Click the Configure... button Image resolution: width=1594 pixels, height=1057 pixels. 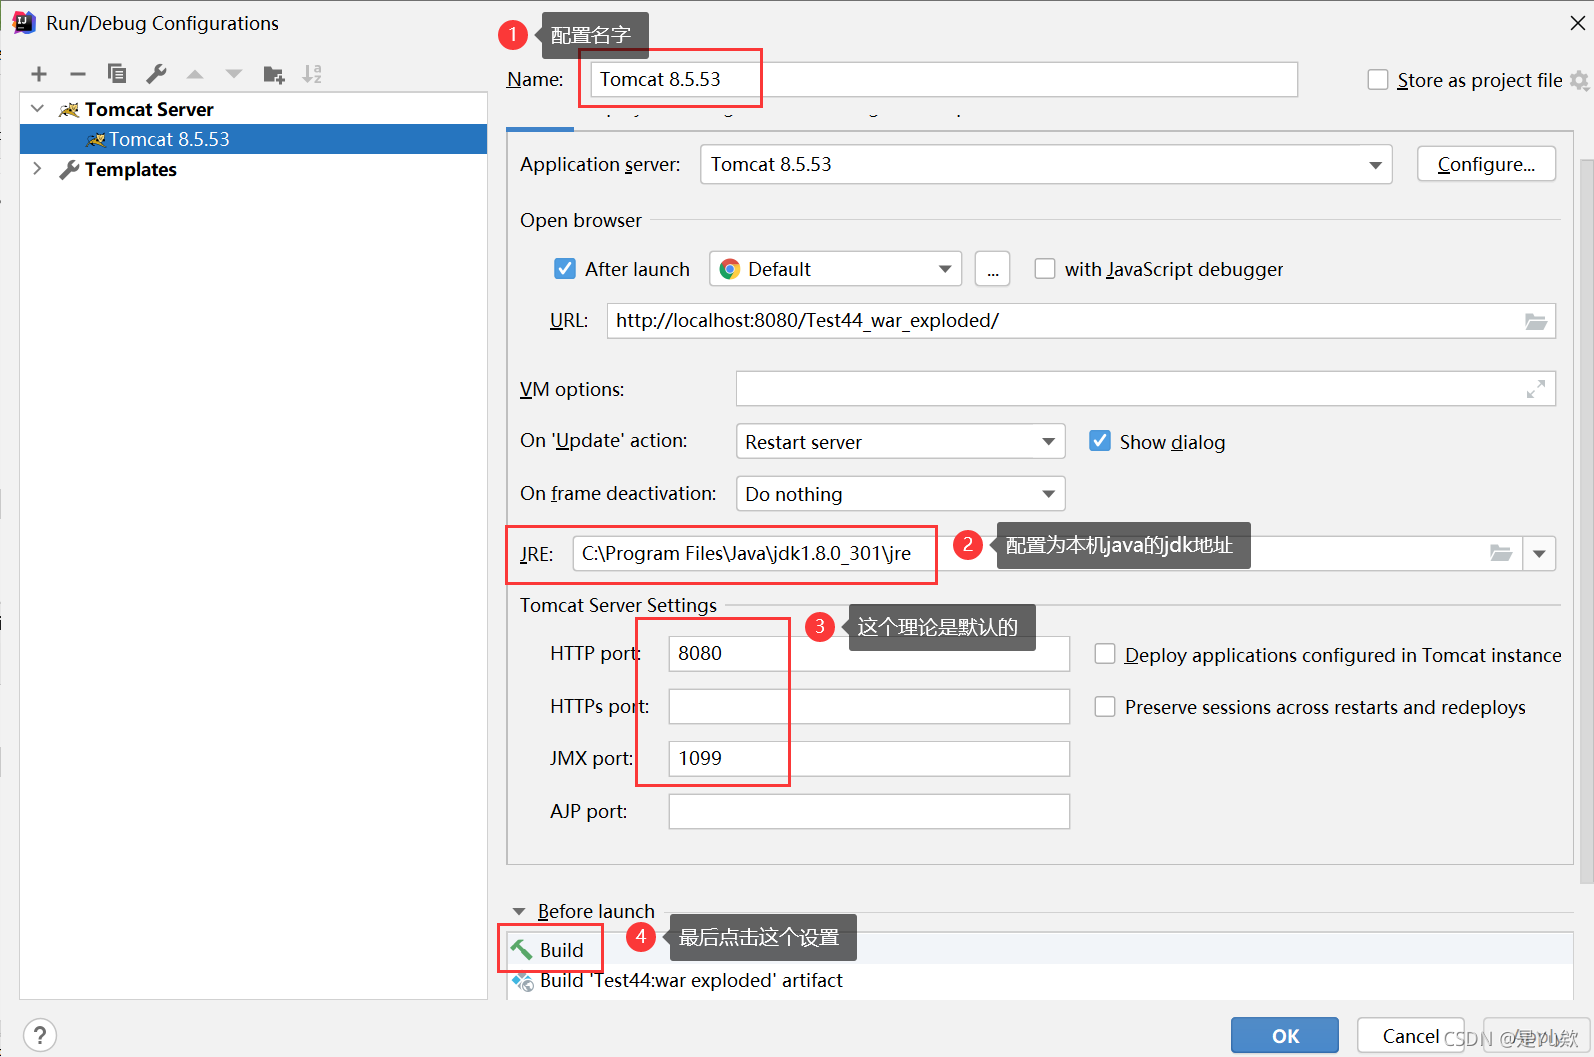[x=1486, y=164]
